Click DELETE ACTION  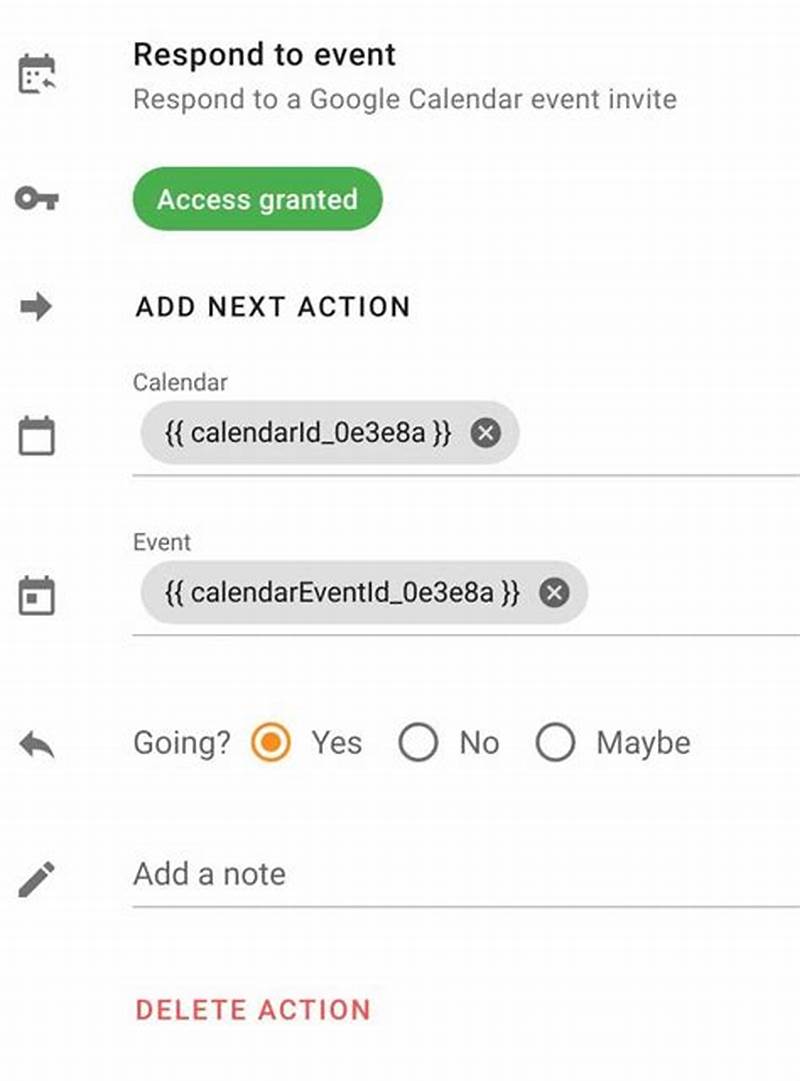(x=250, y=1010)
